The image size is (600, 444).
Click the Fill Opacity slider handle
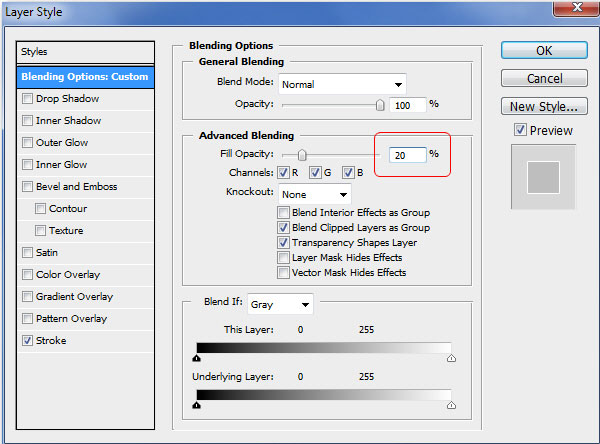[302, 155]
